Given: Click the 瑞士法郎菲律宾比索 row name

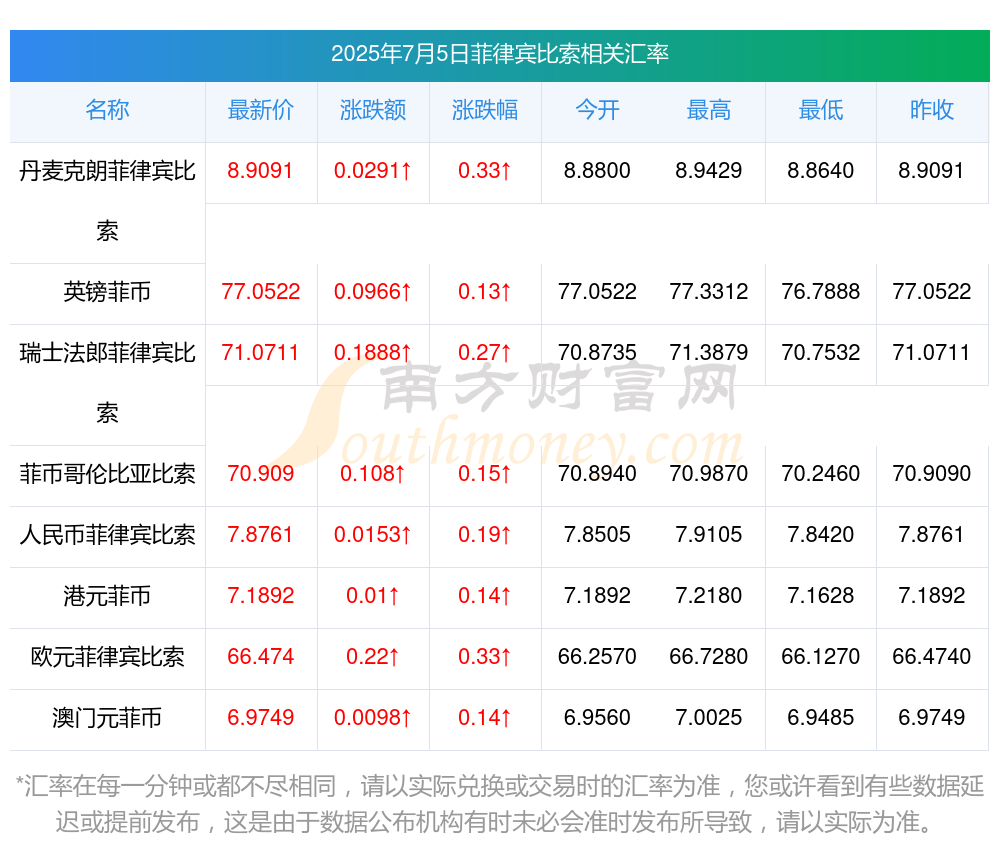Looking at the screenshot, I should [107, 383].
